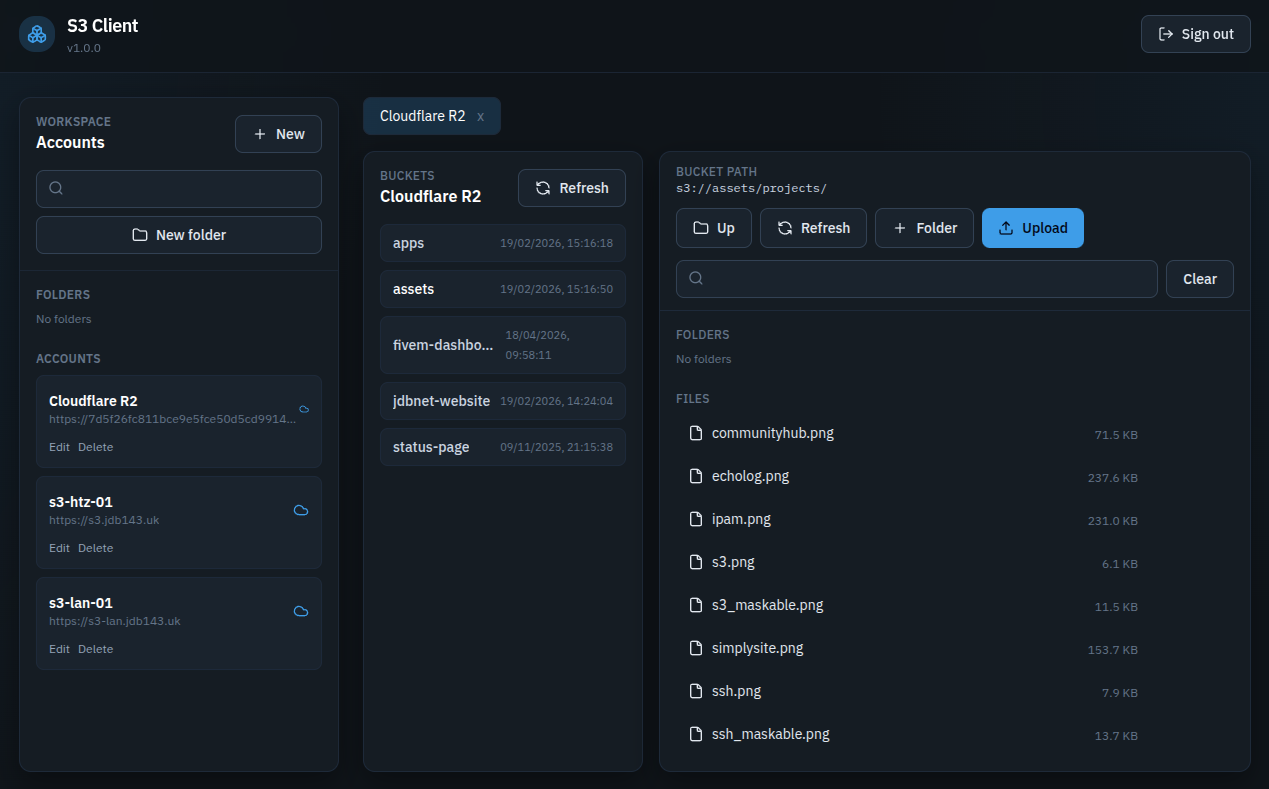Click the file icon beside communityhub.png
The height and width of the screenshot is (789, 1269).
coord(696,433)
